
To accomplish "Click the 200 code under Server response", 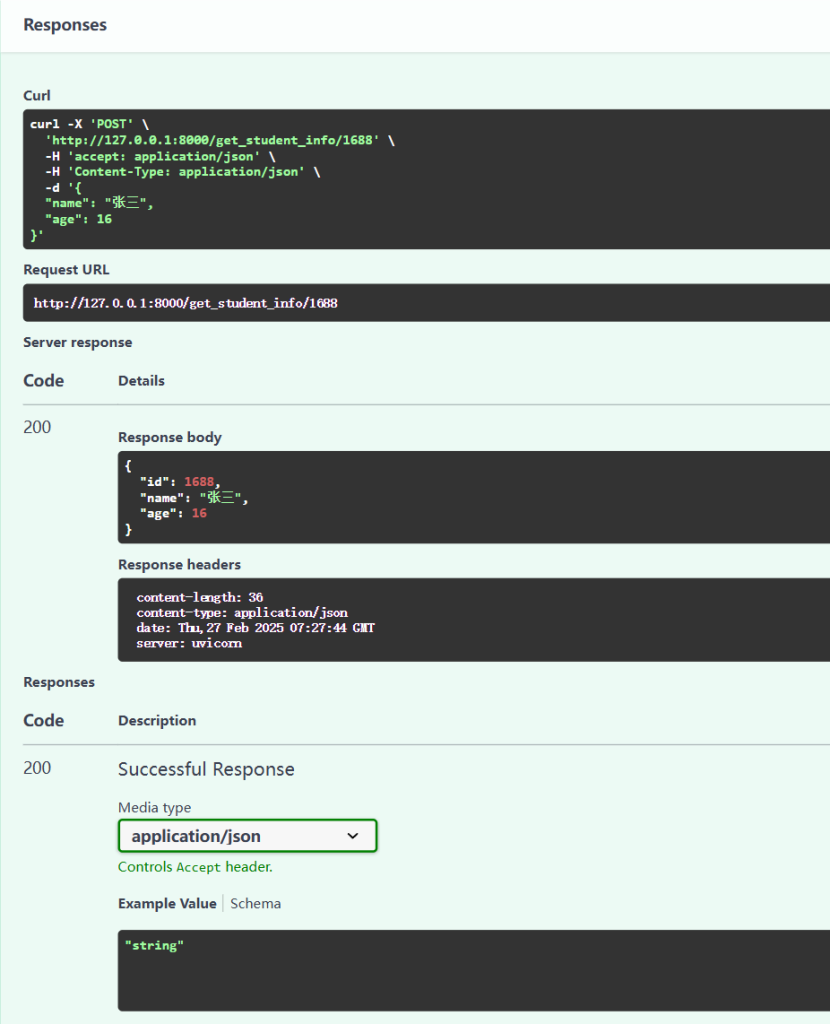I will (x=37, y=427).
